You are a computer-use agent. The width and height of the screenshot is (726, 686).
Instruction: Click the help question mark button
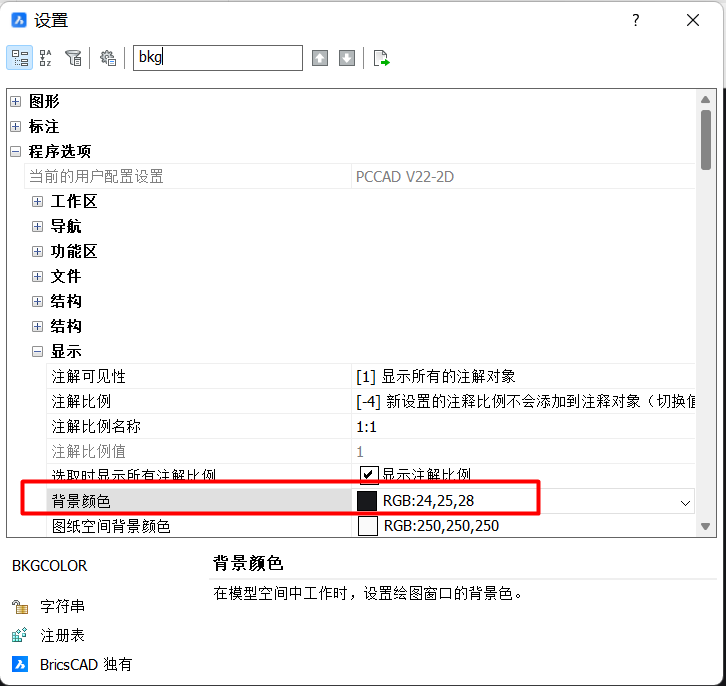pyautogui.click(x=636, y=20)
